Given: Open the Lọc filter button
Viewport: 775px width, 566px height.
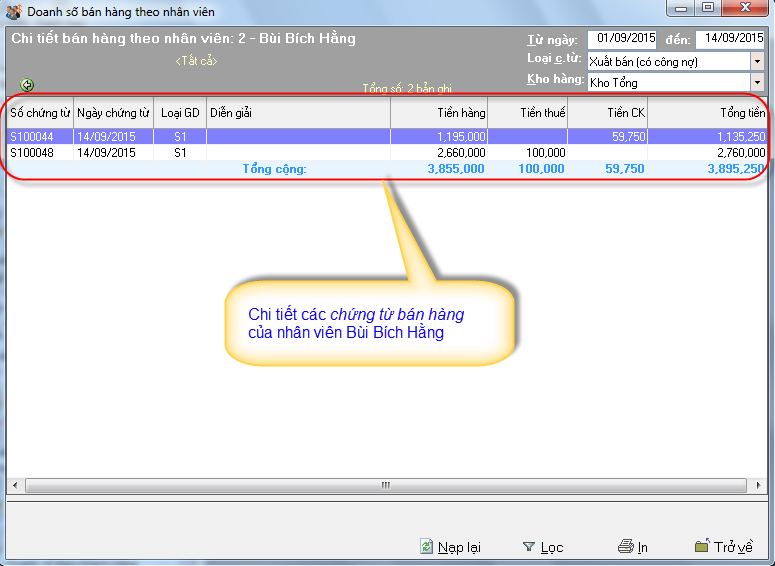Looking at the screenshot, I should 543,547.
